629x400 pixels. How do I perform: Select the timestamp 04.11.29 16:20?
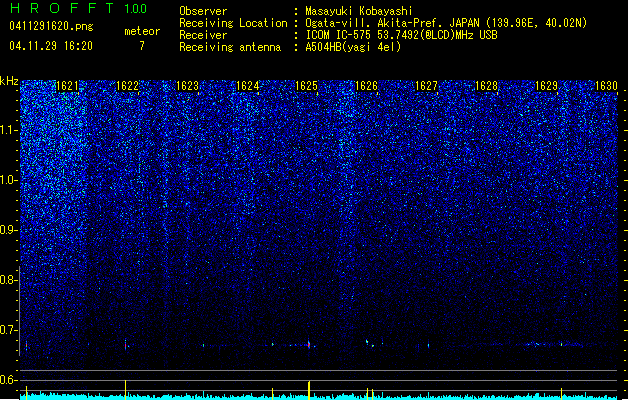pos(51,46)
